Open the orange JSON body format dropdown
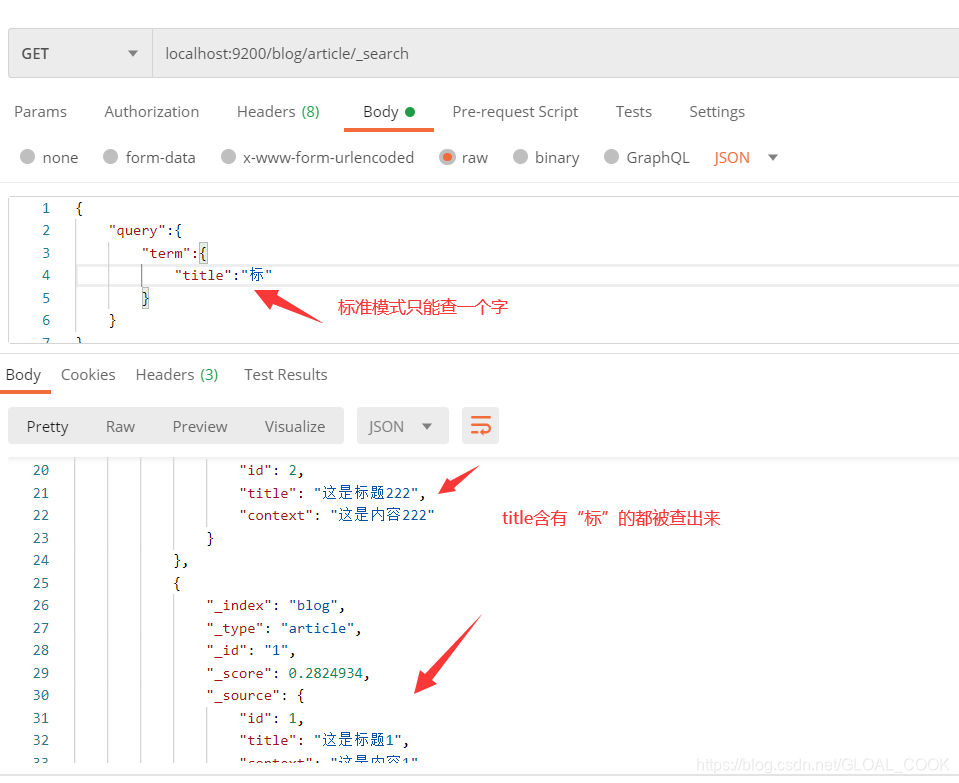The height and width of the screenshot is (783, 959). click(746, 157)
